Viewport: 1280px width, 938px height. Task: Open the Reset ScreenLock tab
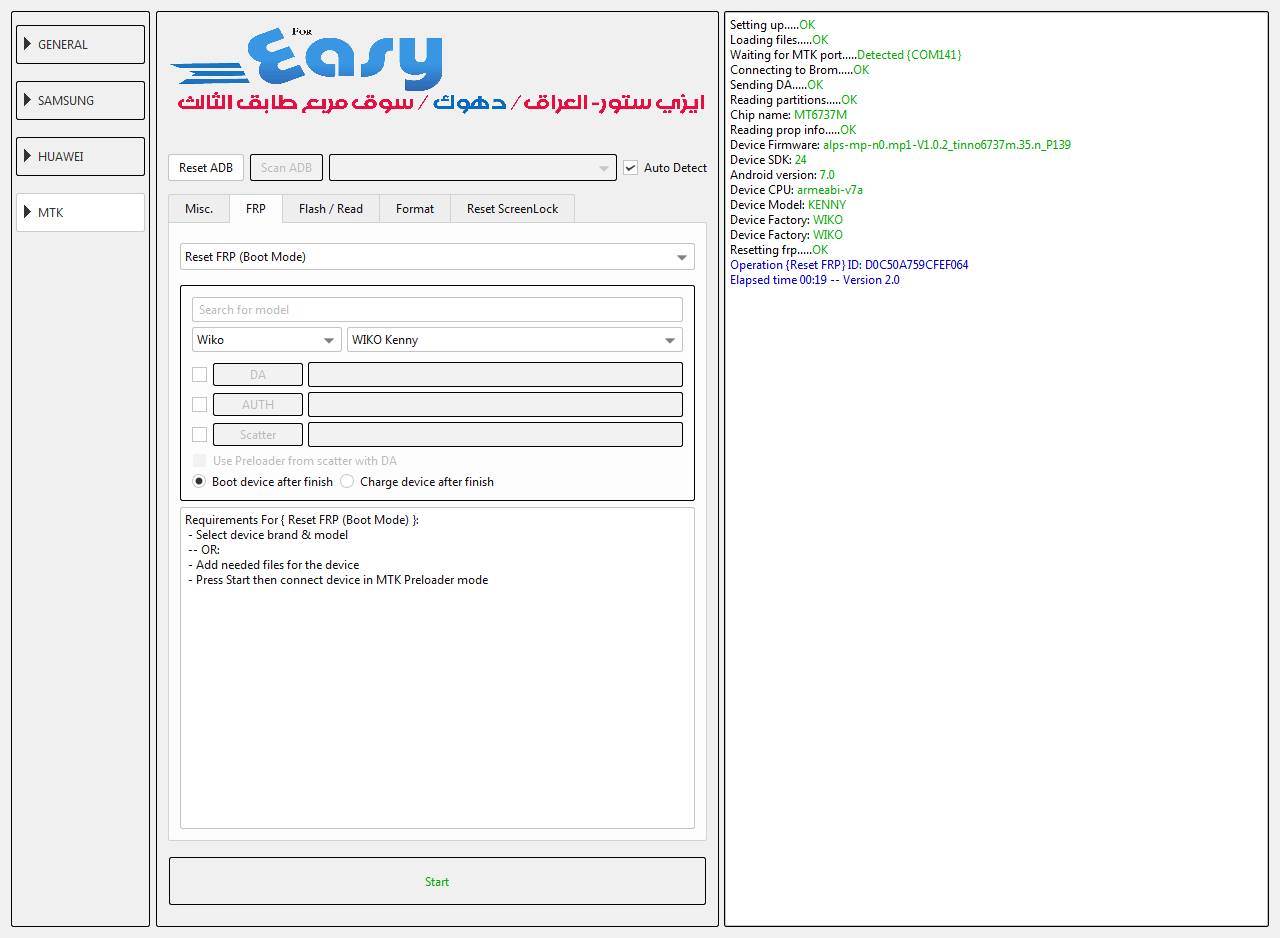click(x=513, y=209)
